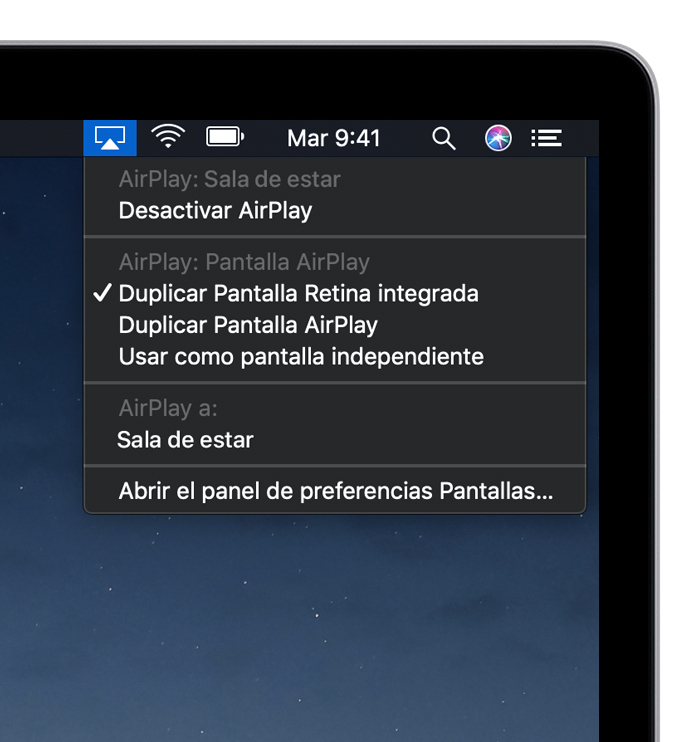The image size is (700, 742).
Task: Launch Siri from the menu bar
Action: click(x=498, y=138)
